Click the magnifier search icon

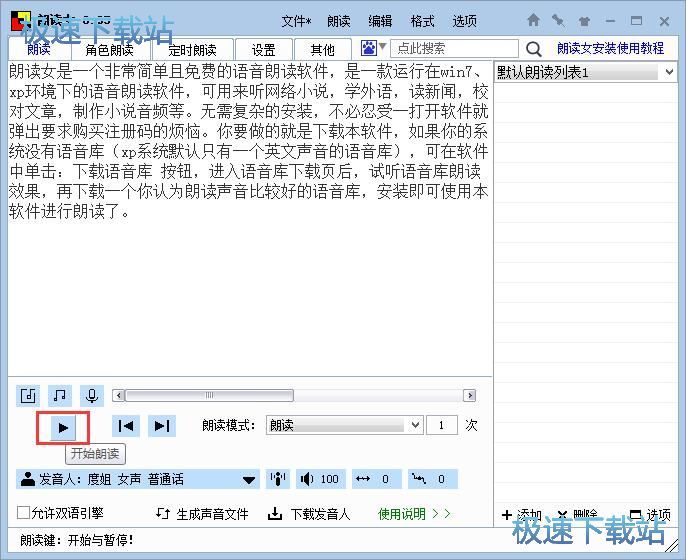[533, 49]
